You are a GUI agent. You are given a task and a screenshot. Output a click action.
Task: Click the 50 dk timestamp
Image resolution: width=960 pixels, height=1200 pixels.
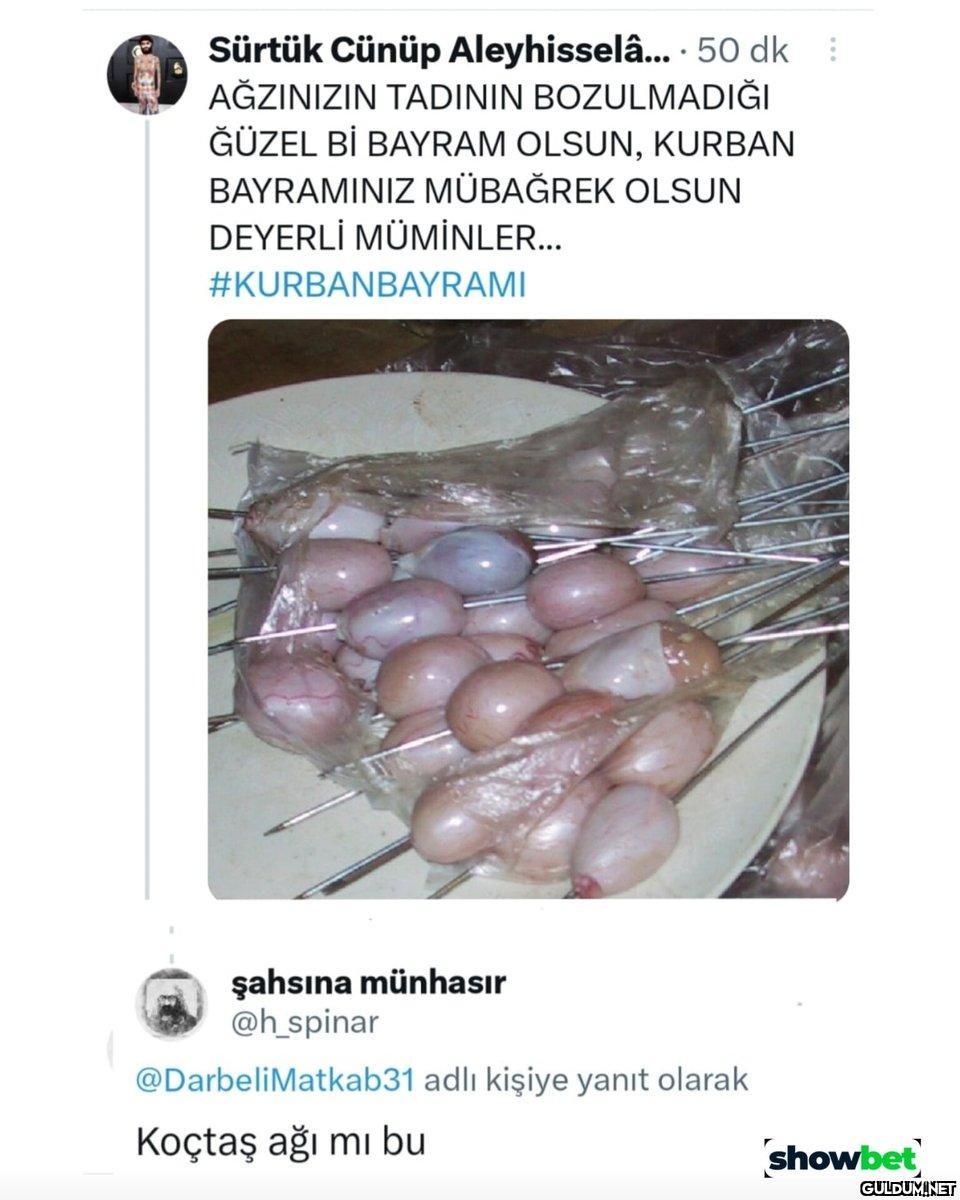click(742, 50)
